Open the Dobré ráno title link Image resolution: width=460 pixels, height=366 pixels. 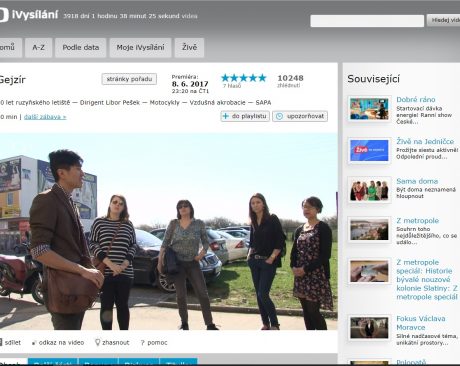pos(416,99)
